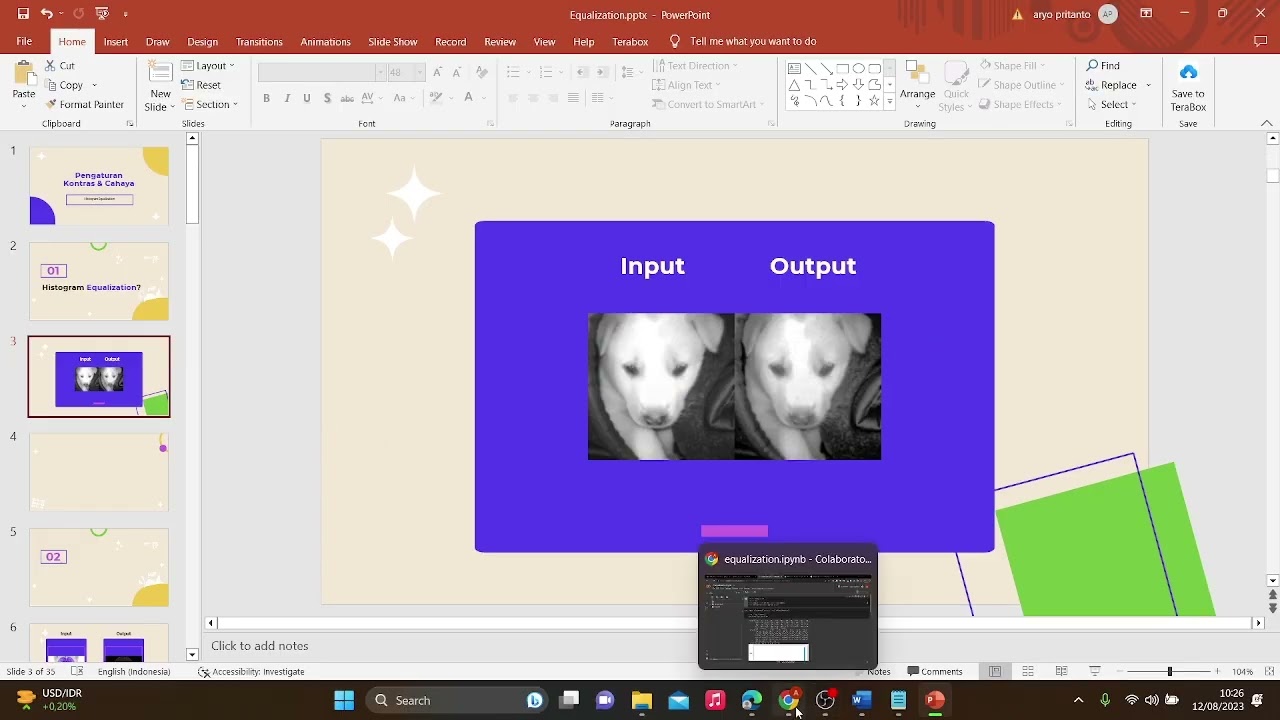Reset the slide layout

(x=201, y=85)
